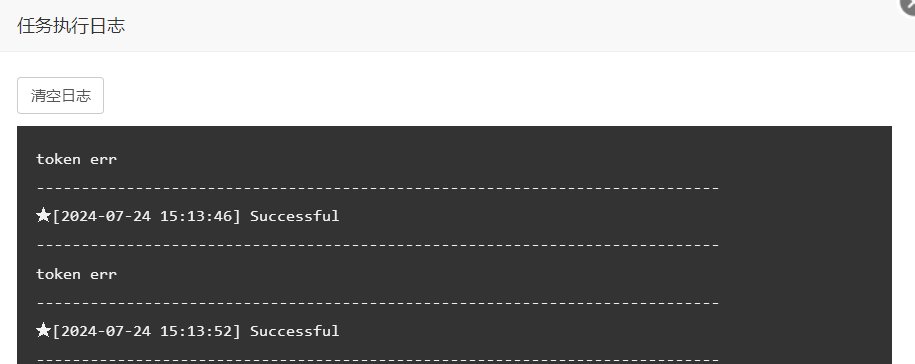Select the first "token err" log line
Screen dimensions: 915x364
[x=76, y=159]
